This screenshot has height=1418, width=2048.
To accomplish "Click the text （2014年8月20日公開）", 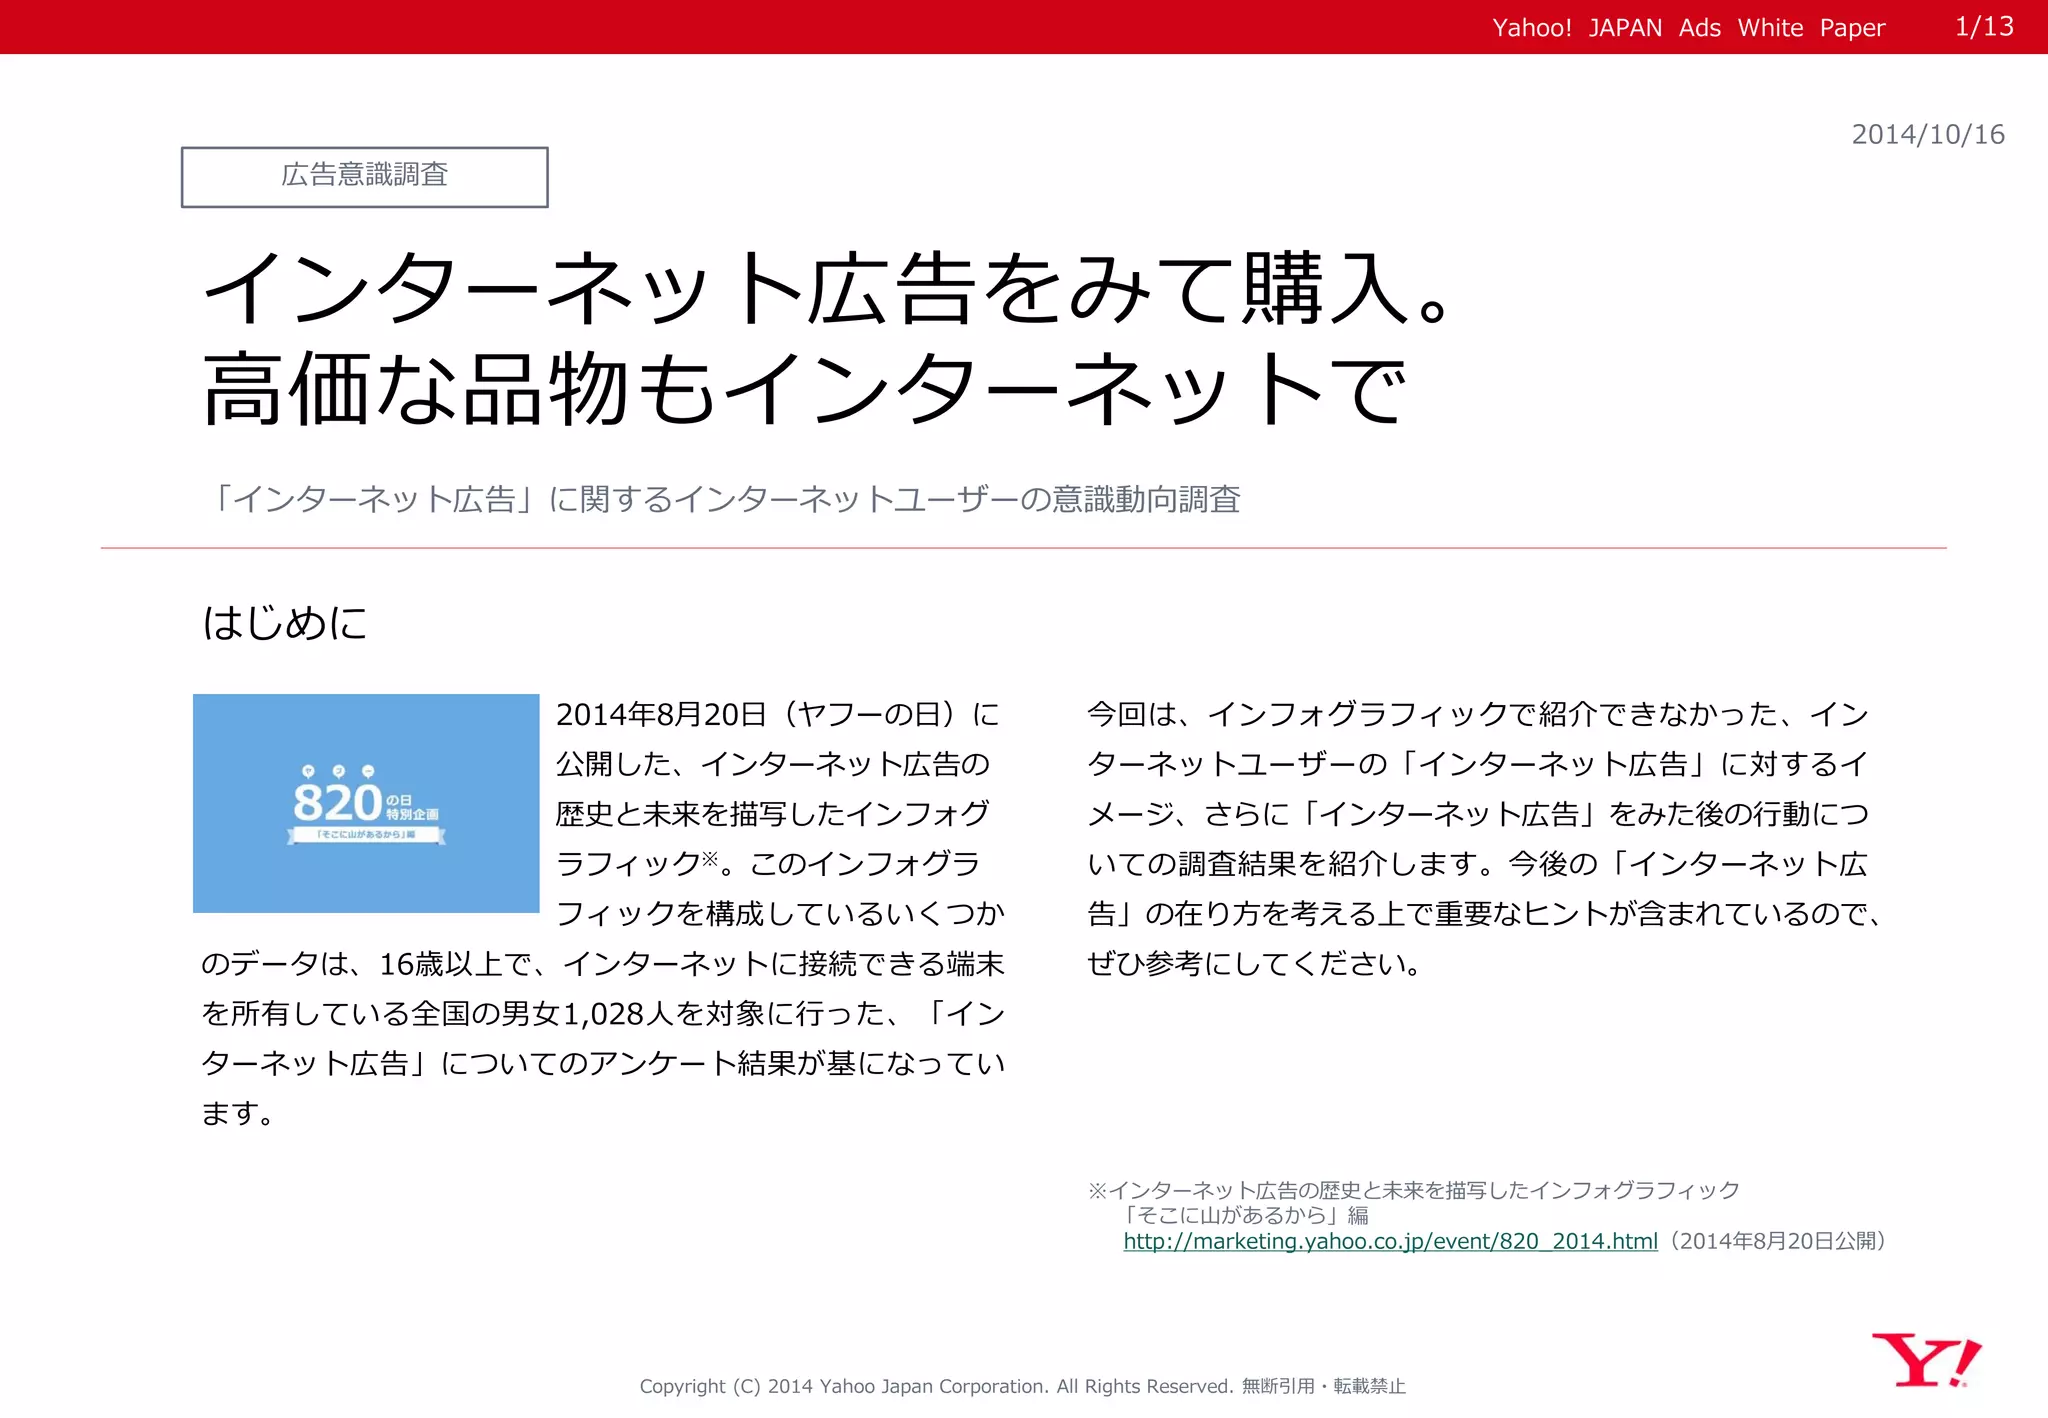I will [1777, 1241].
